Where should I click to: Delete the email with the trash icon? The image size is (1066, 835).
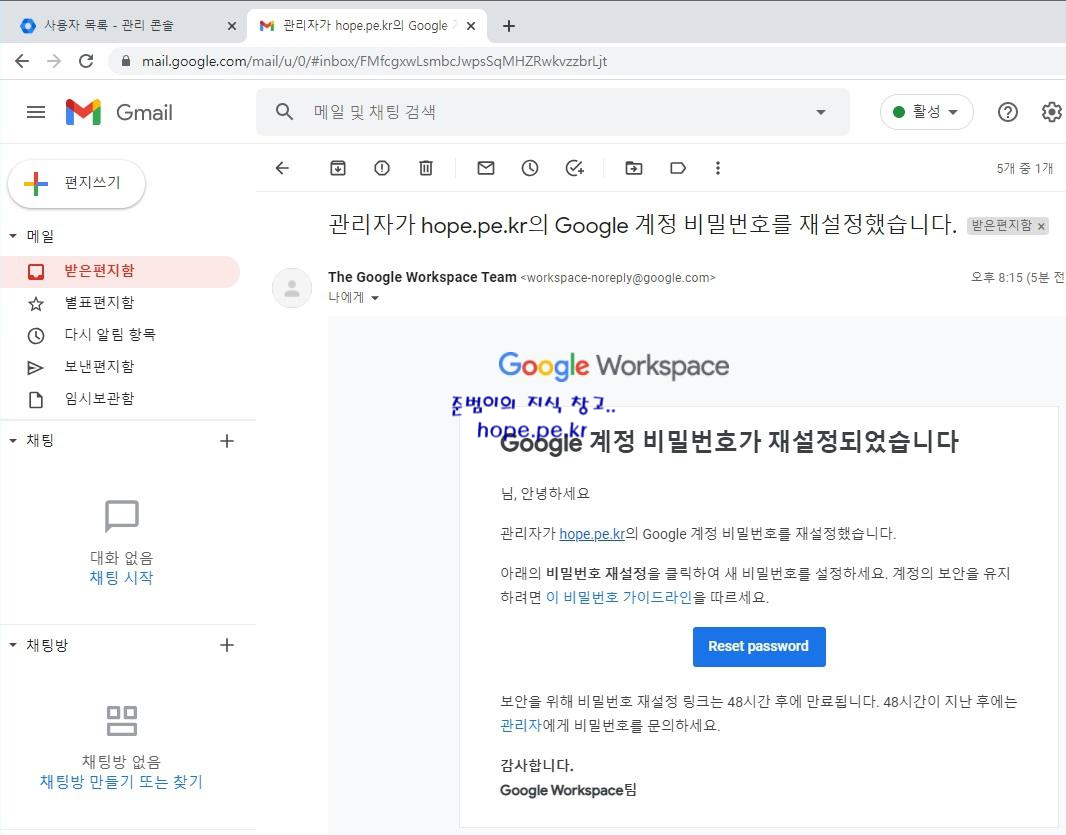[426, 168]
